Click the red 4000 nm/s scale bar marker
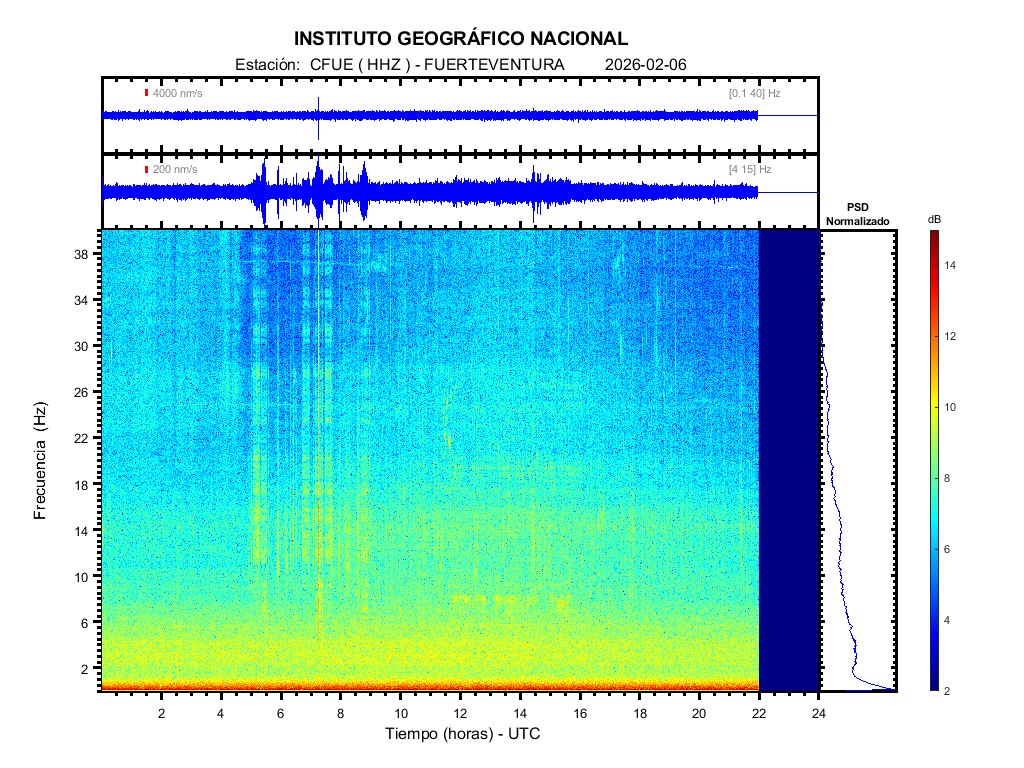The width and height of the screenshot is (1024, 768). [146, 93]
